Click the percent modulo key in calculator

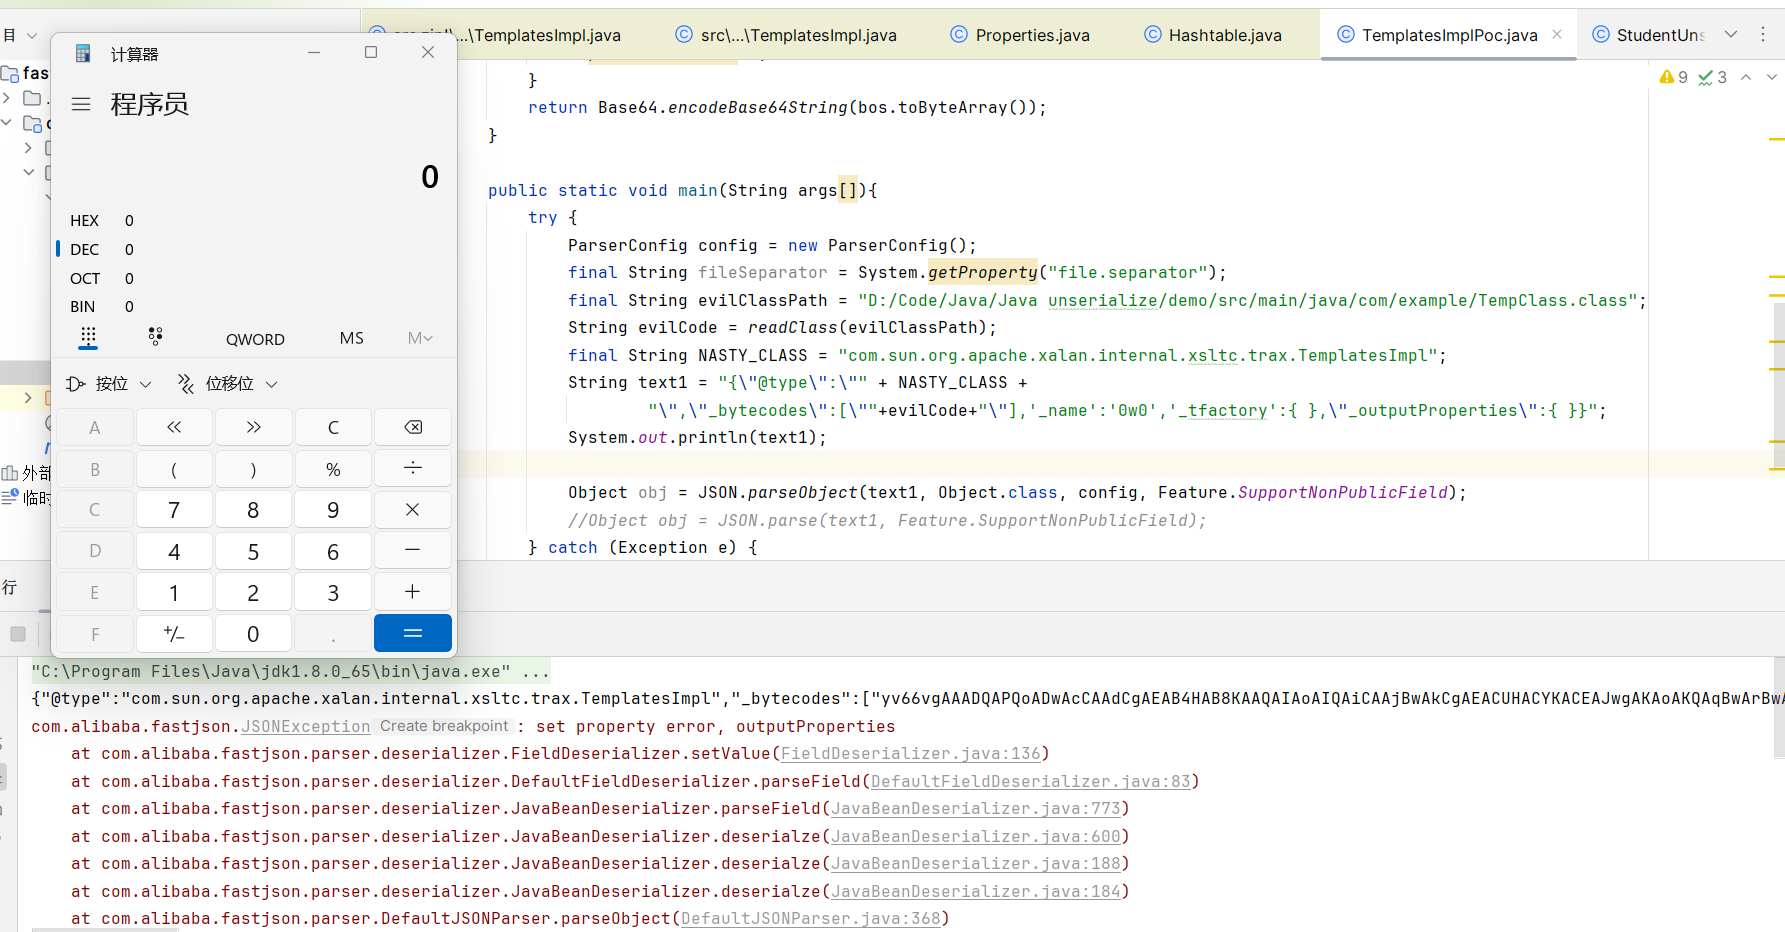pyautogui.click(x=333, y=468)
